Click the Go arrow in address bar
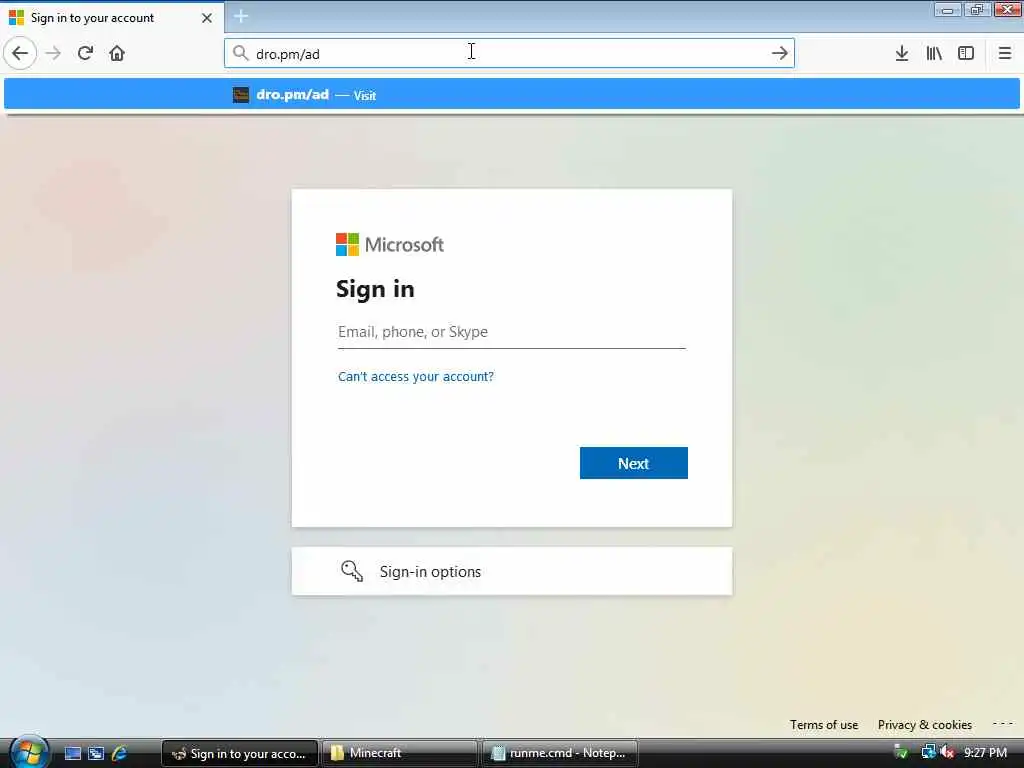 [x=779, y=53]
